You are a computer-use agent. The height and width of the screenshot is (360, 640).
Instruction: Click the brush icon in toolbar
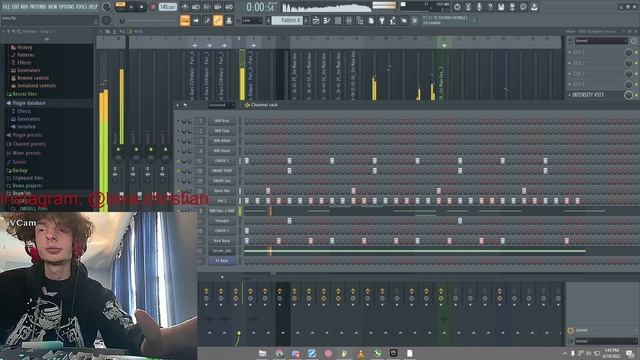click(x=207, y=20)
